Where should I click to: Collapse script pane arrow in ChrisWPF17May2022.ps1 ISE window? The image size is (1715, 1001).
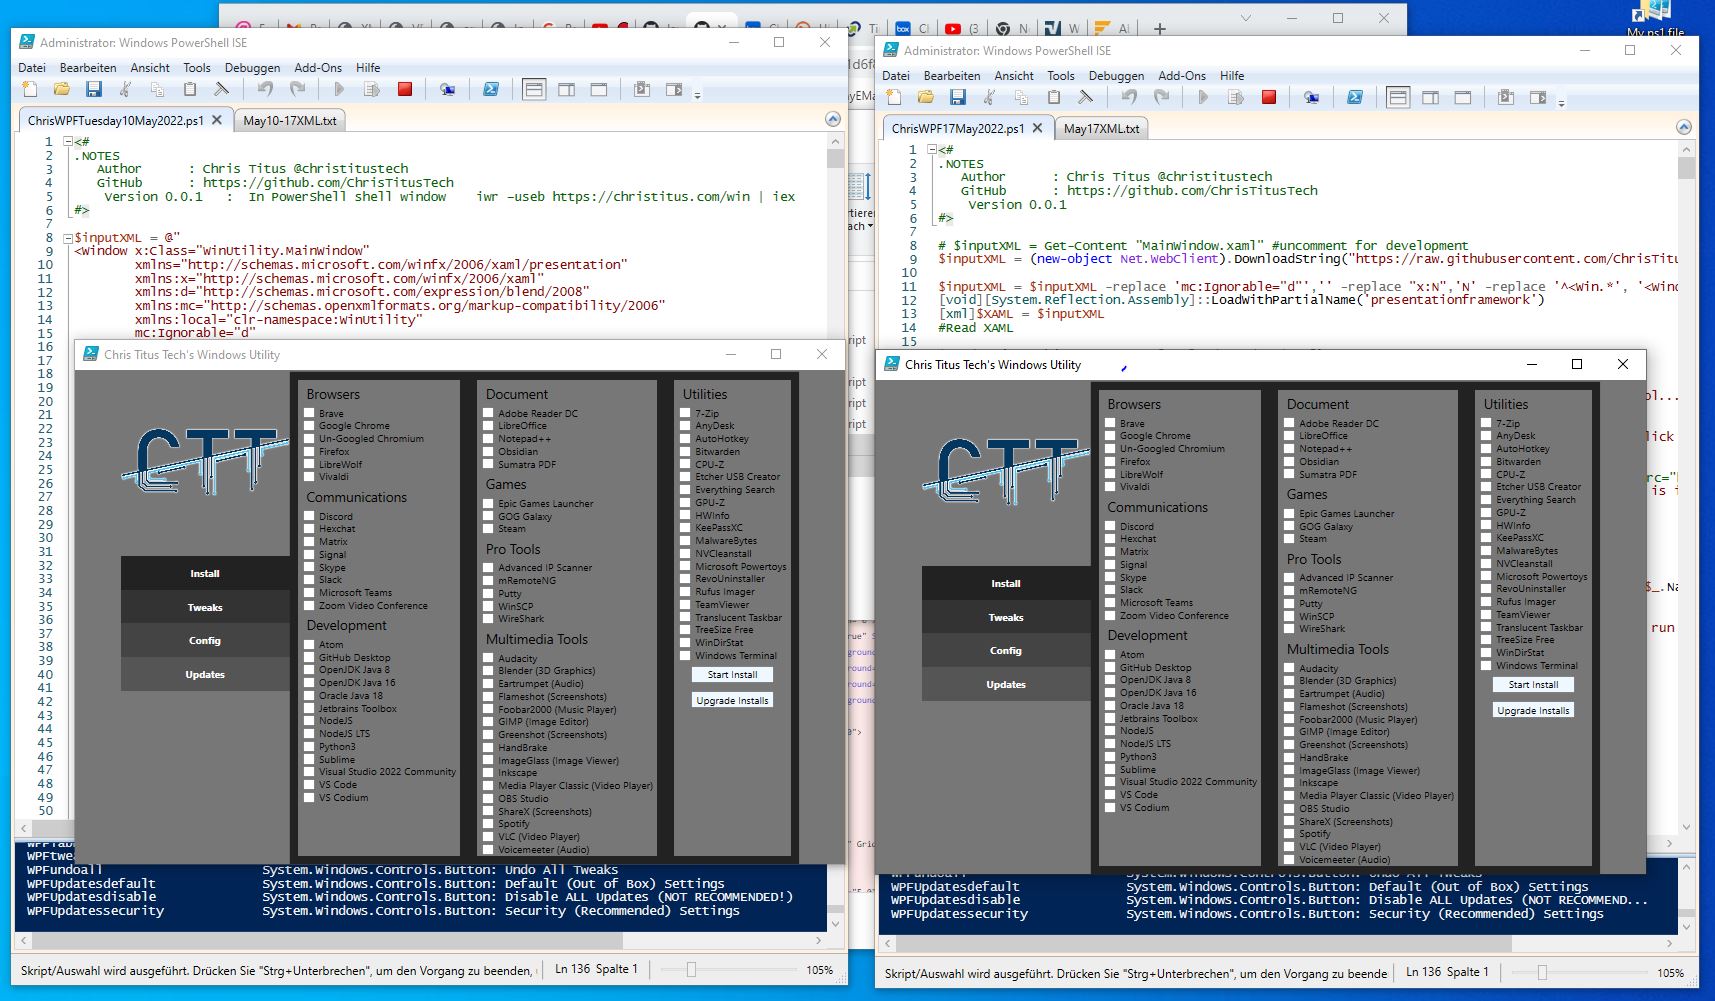coord(1684,127)
